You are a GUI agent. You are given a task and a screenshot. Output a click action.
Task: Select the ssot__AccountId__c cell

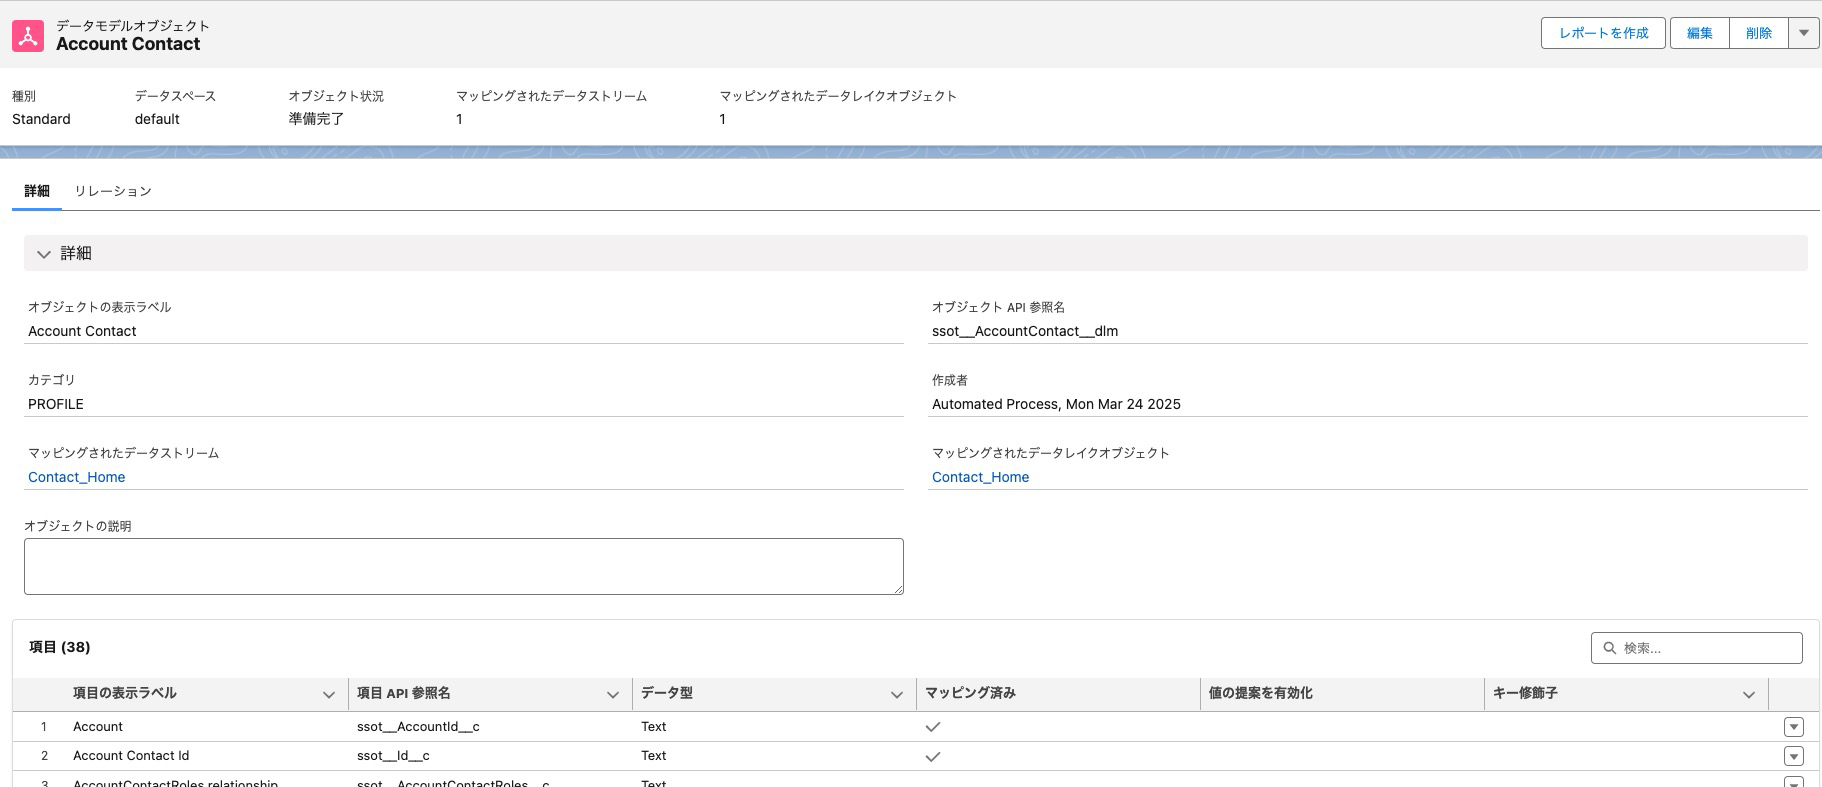tap(418, 727)
